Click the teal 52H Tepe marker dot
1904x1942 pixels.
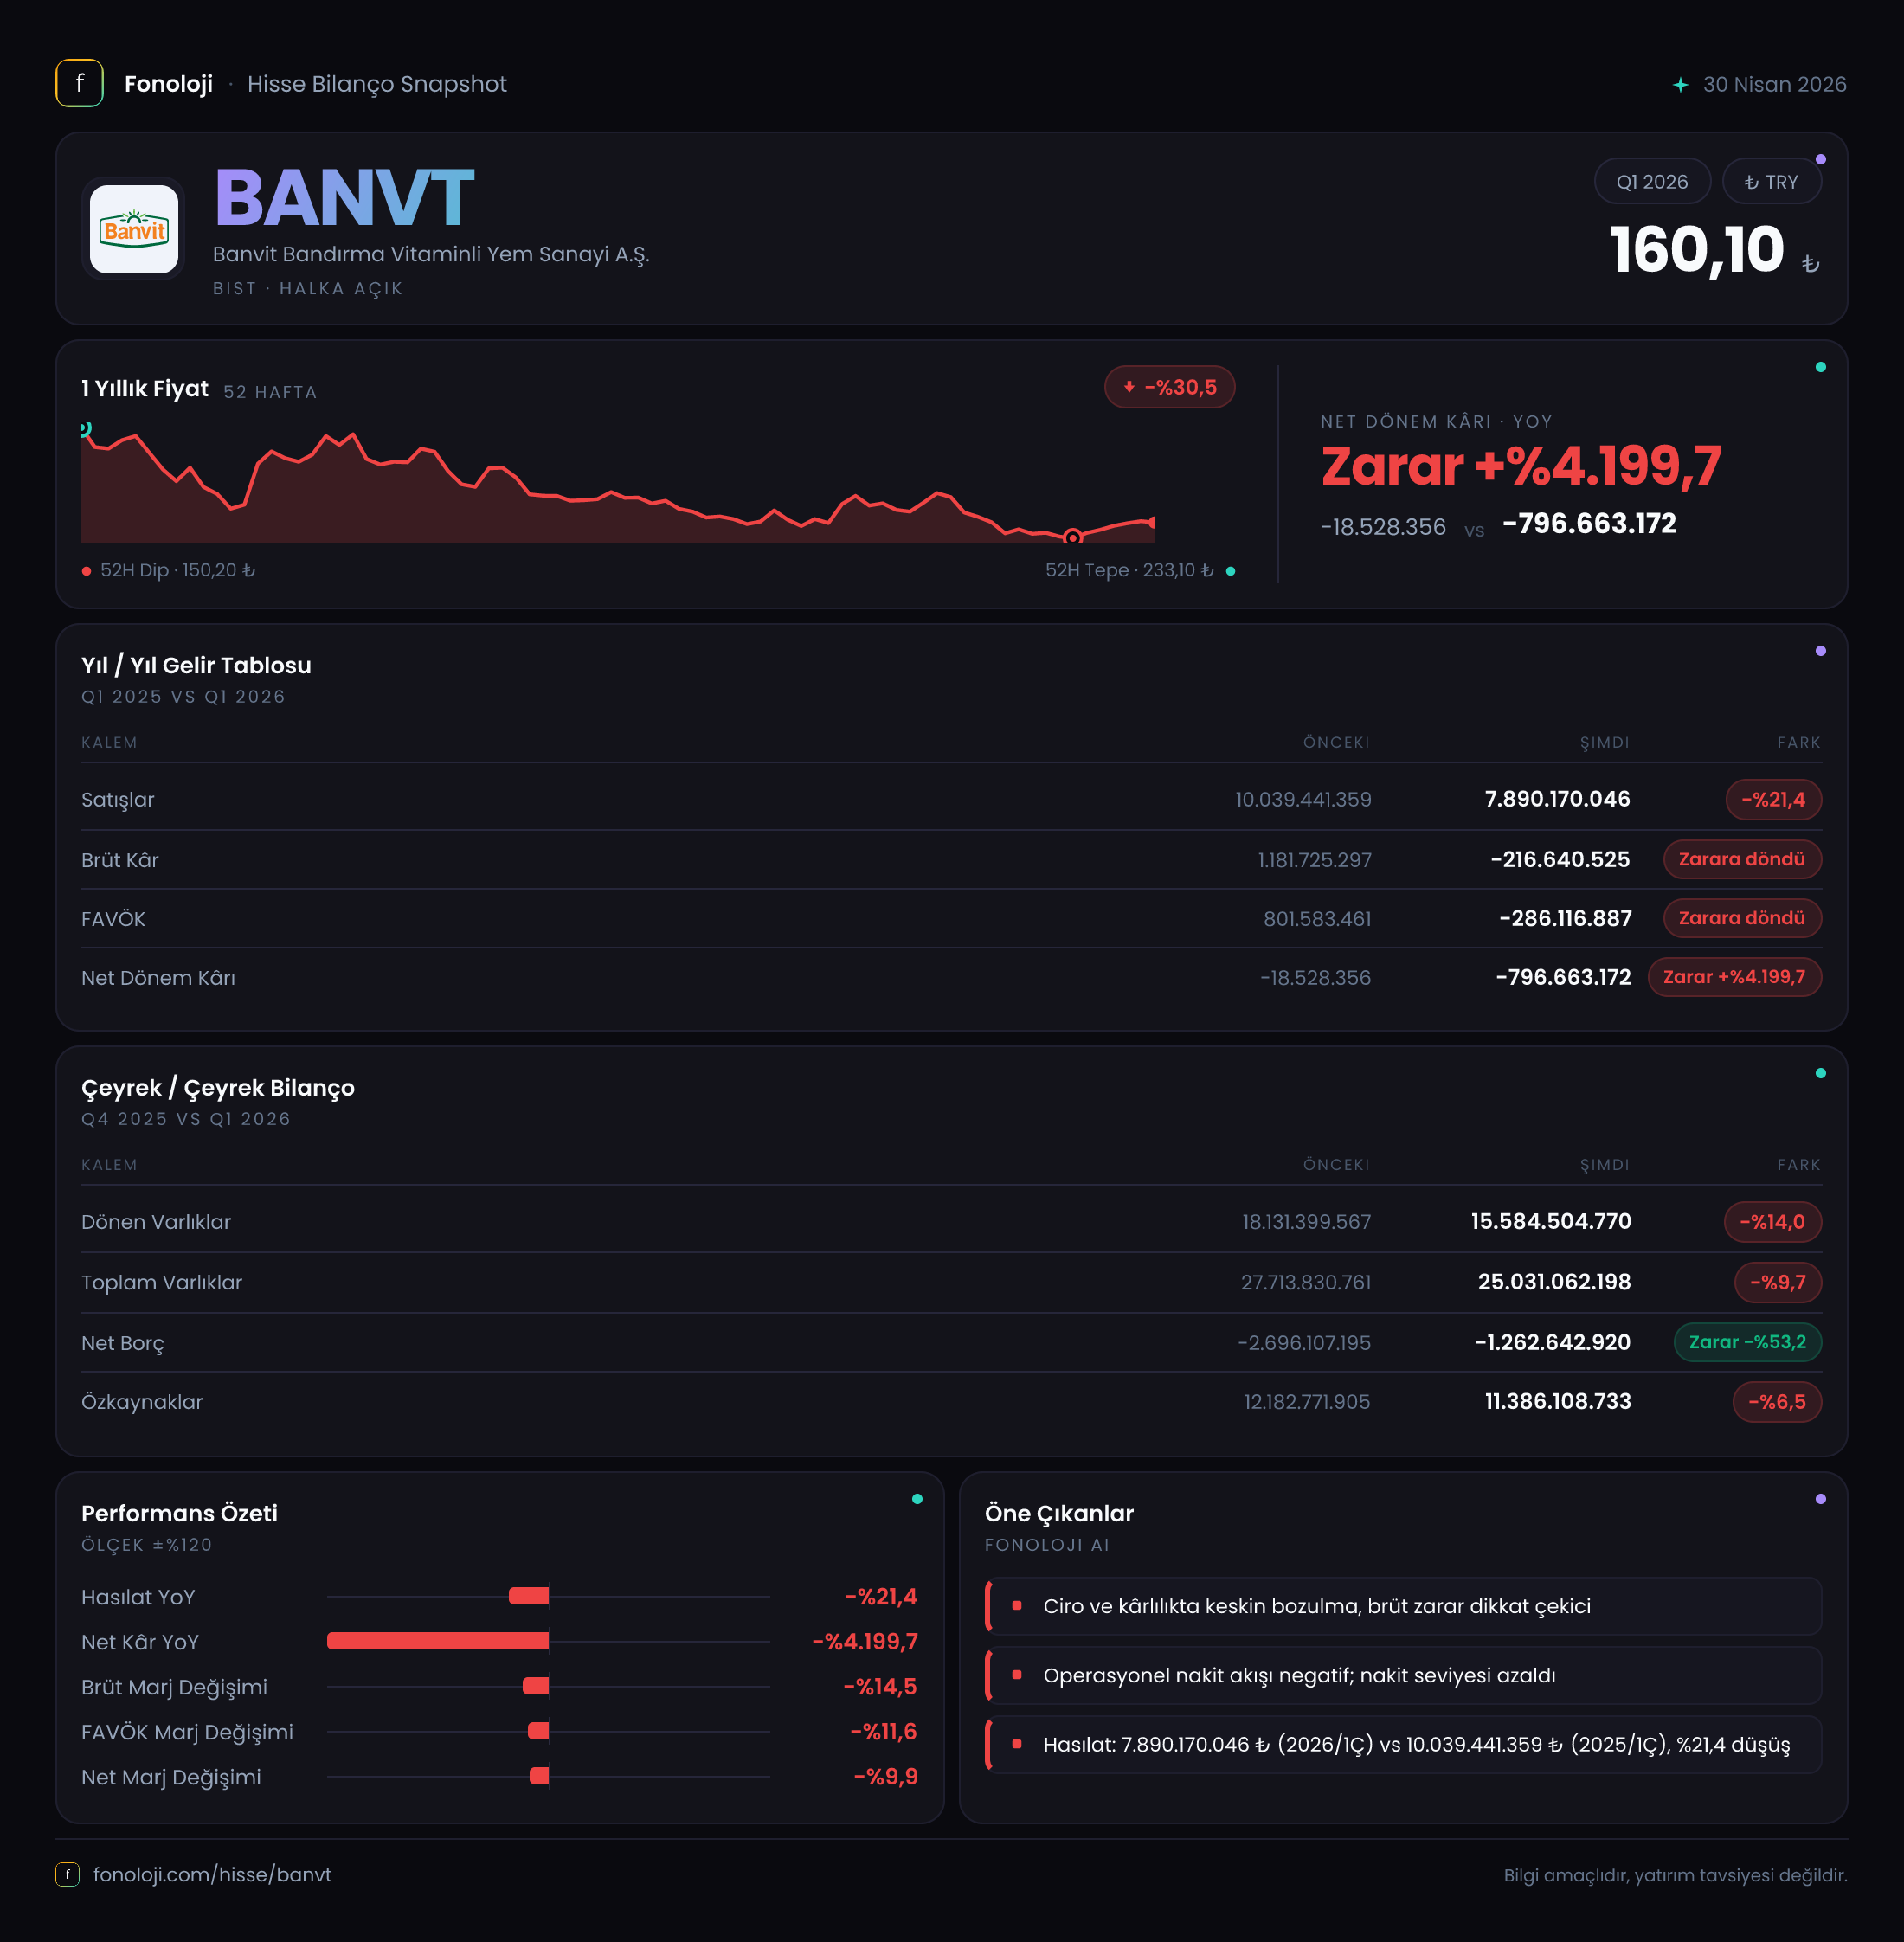(x=1230, y=571)
